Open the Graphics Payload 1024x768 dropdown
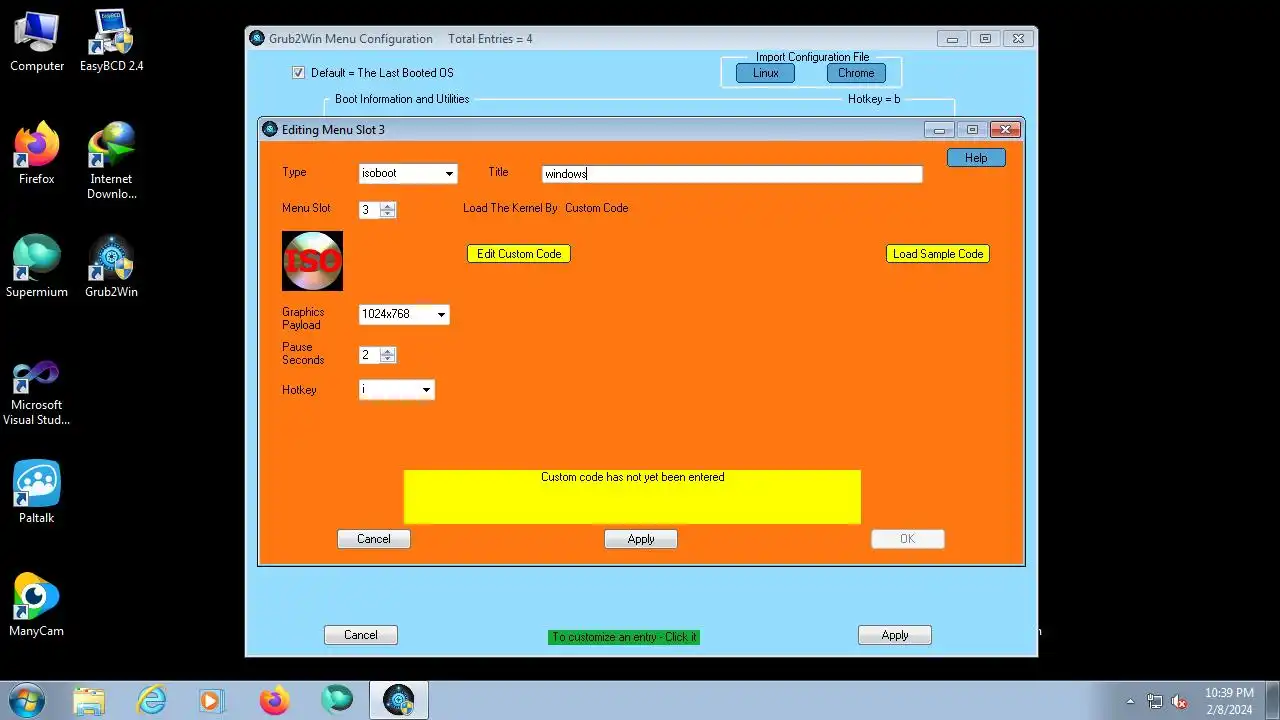This screenshot has width=1280, height=720. [x=404, y=314]
